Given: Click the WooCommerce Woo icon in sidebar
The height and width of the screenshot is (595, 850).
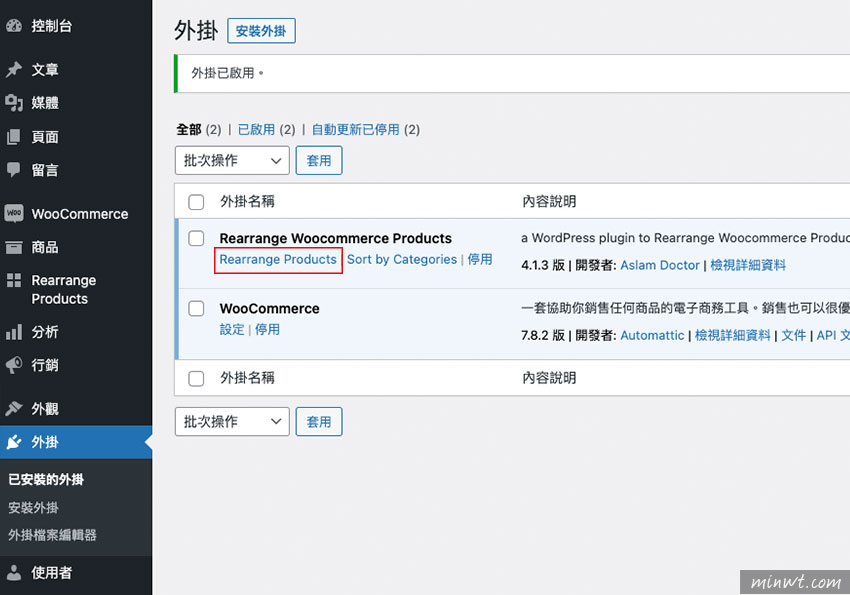Looking at the screenshot, I should 14,213.
